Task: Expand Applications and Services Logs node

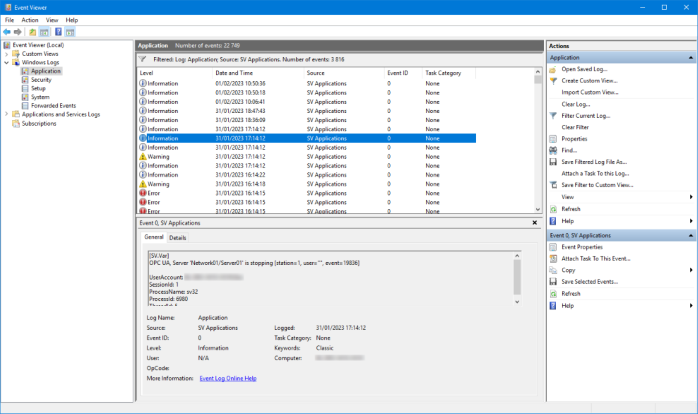Action: tap(6, 114)
